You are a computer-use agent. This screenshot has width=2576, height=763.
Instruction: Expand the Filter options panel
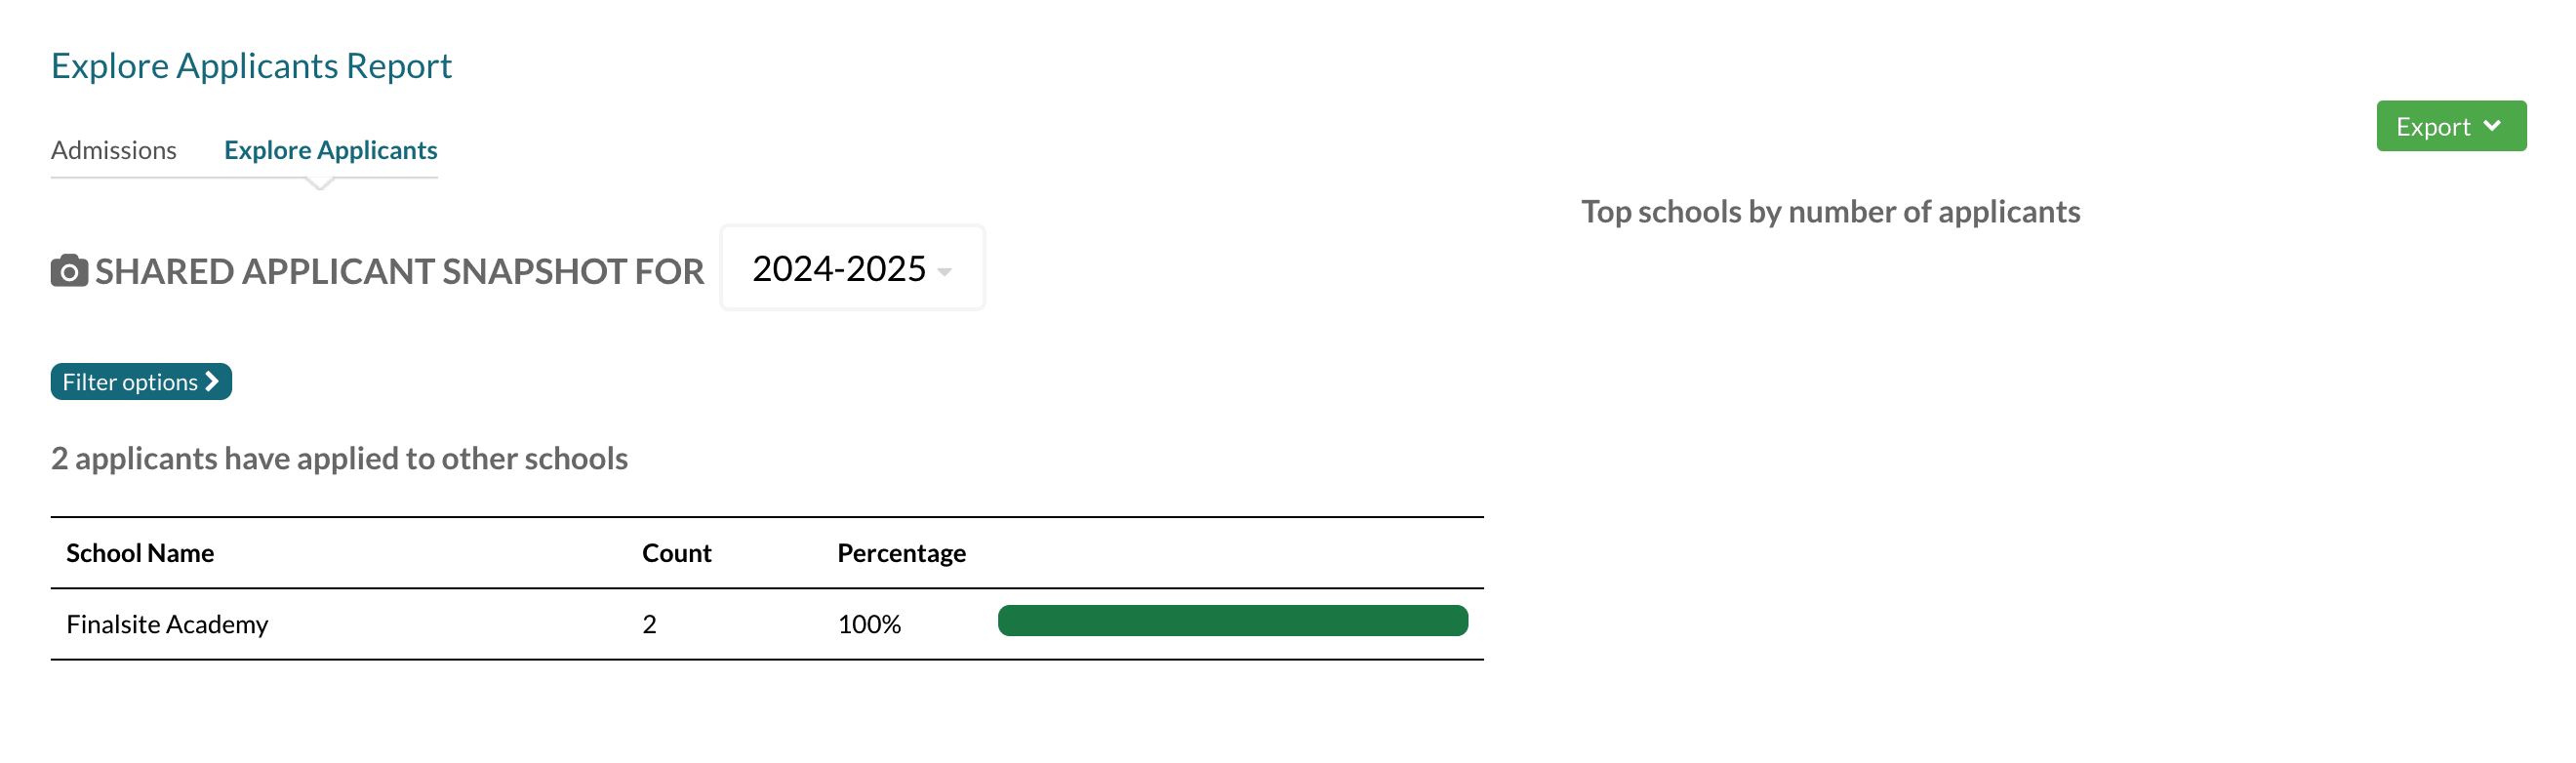tap(140, 381)
